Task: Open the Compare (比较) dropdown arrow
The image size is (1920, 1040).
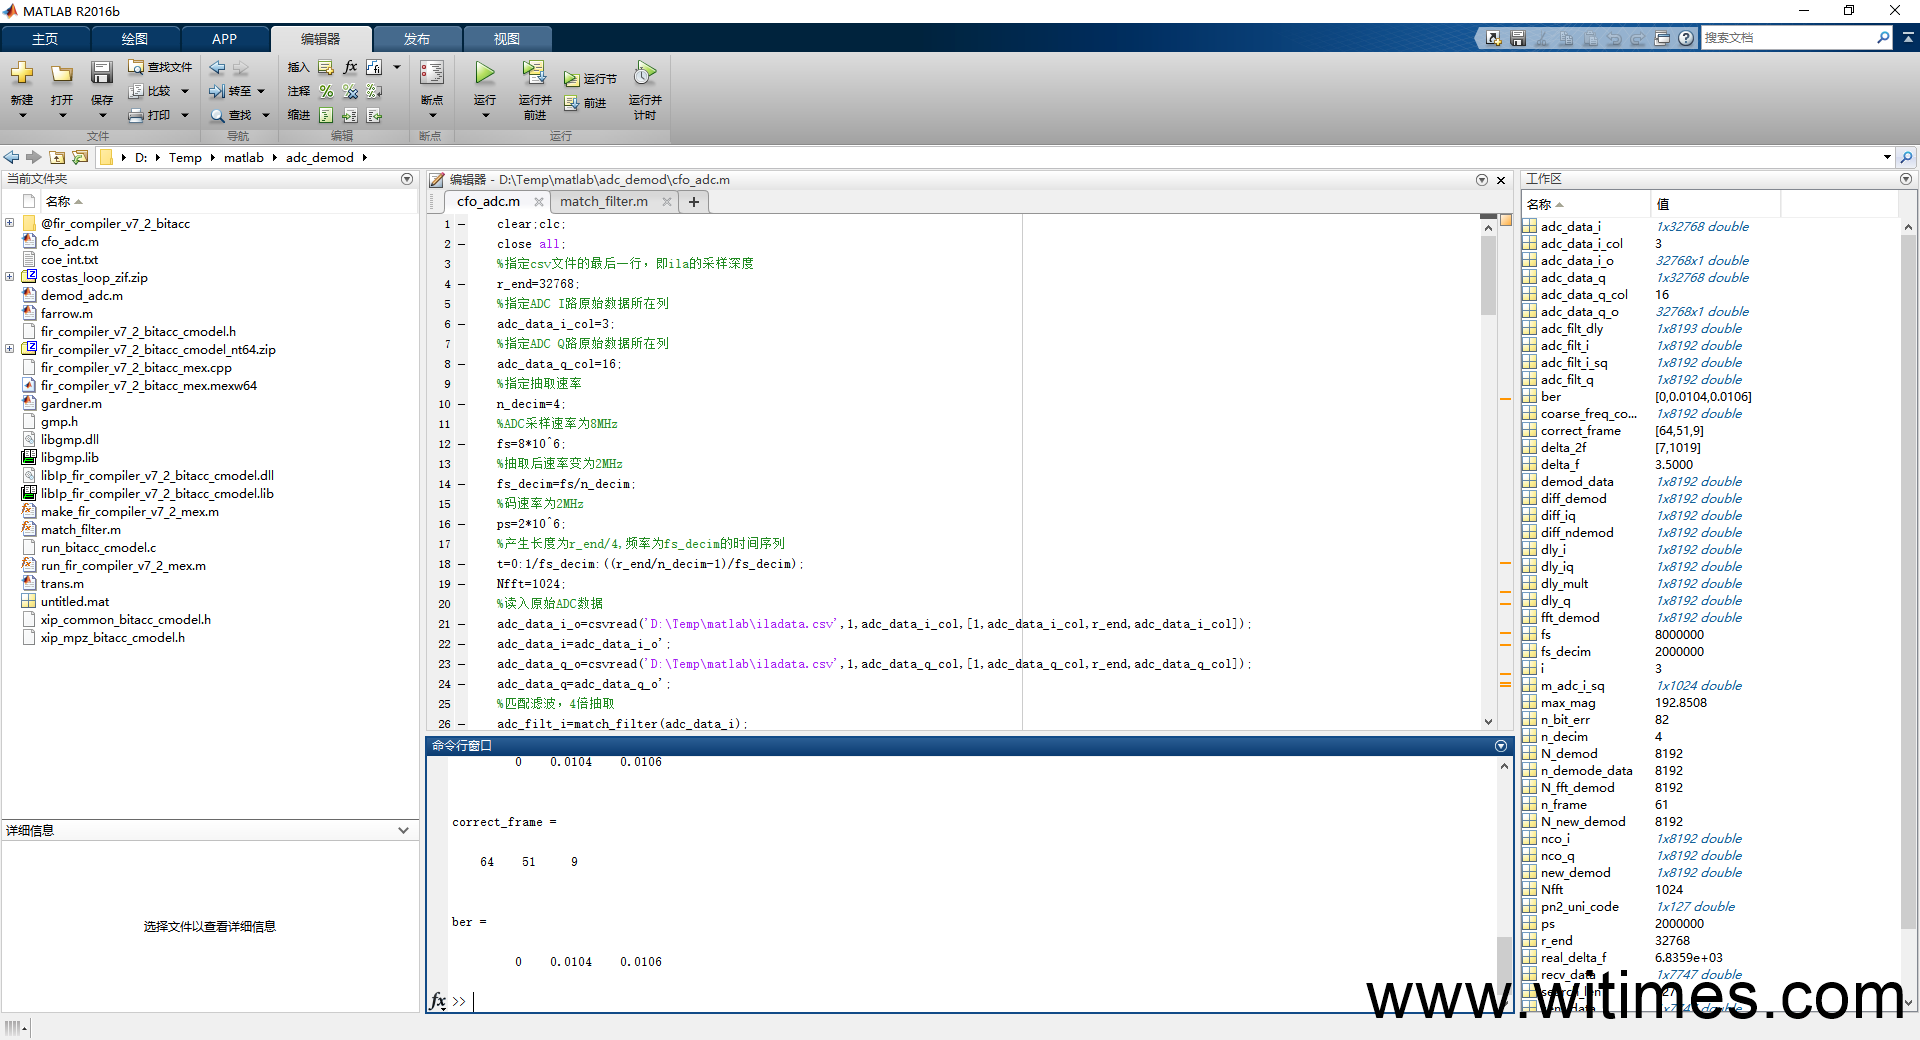Action: pos(185,91)
